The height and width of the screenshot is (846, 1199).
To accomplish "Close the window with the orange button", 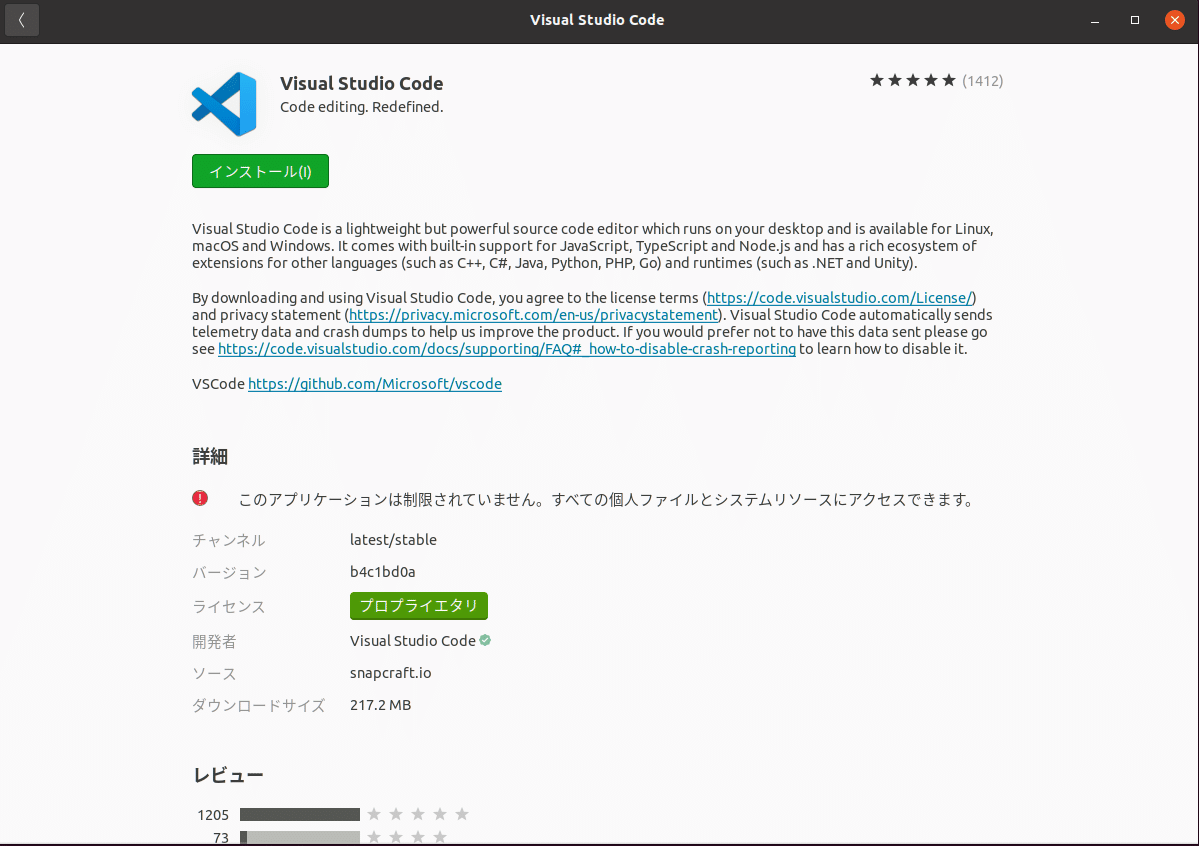I will tap(1175, 20).
